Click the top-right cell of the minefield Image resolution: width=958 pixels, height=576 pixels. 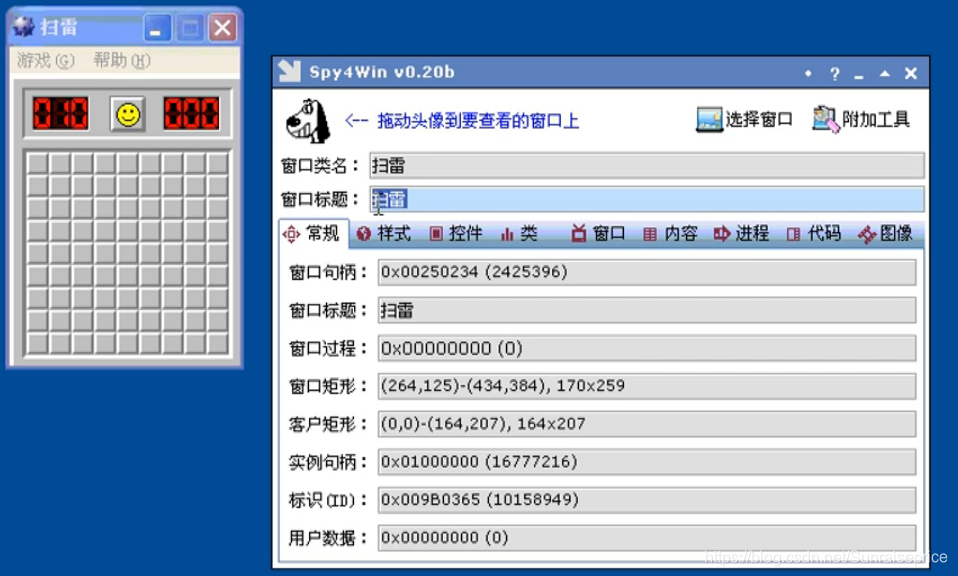point(217,163)
